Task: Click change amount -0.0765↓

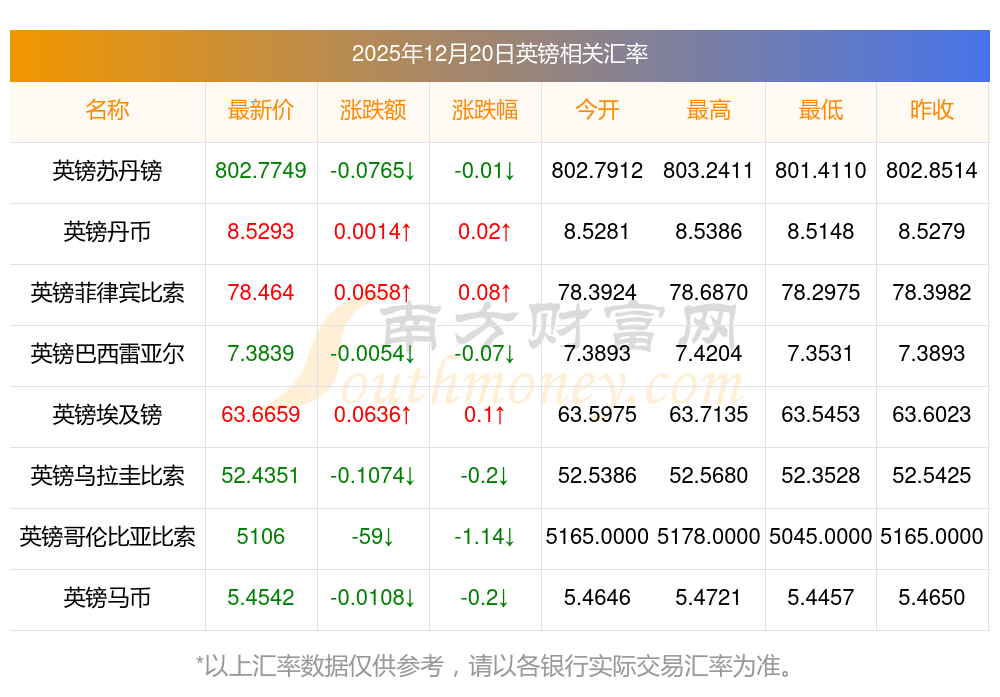Action: click(x=372, y=170)
